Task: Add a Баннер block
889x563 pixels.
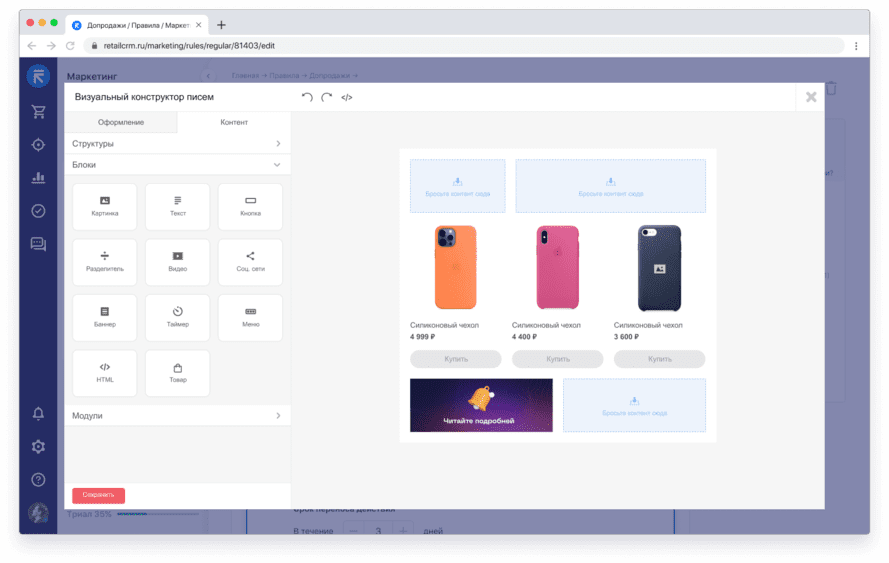Action: (x=105, y=318)
